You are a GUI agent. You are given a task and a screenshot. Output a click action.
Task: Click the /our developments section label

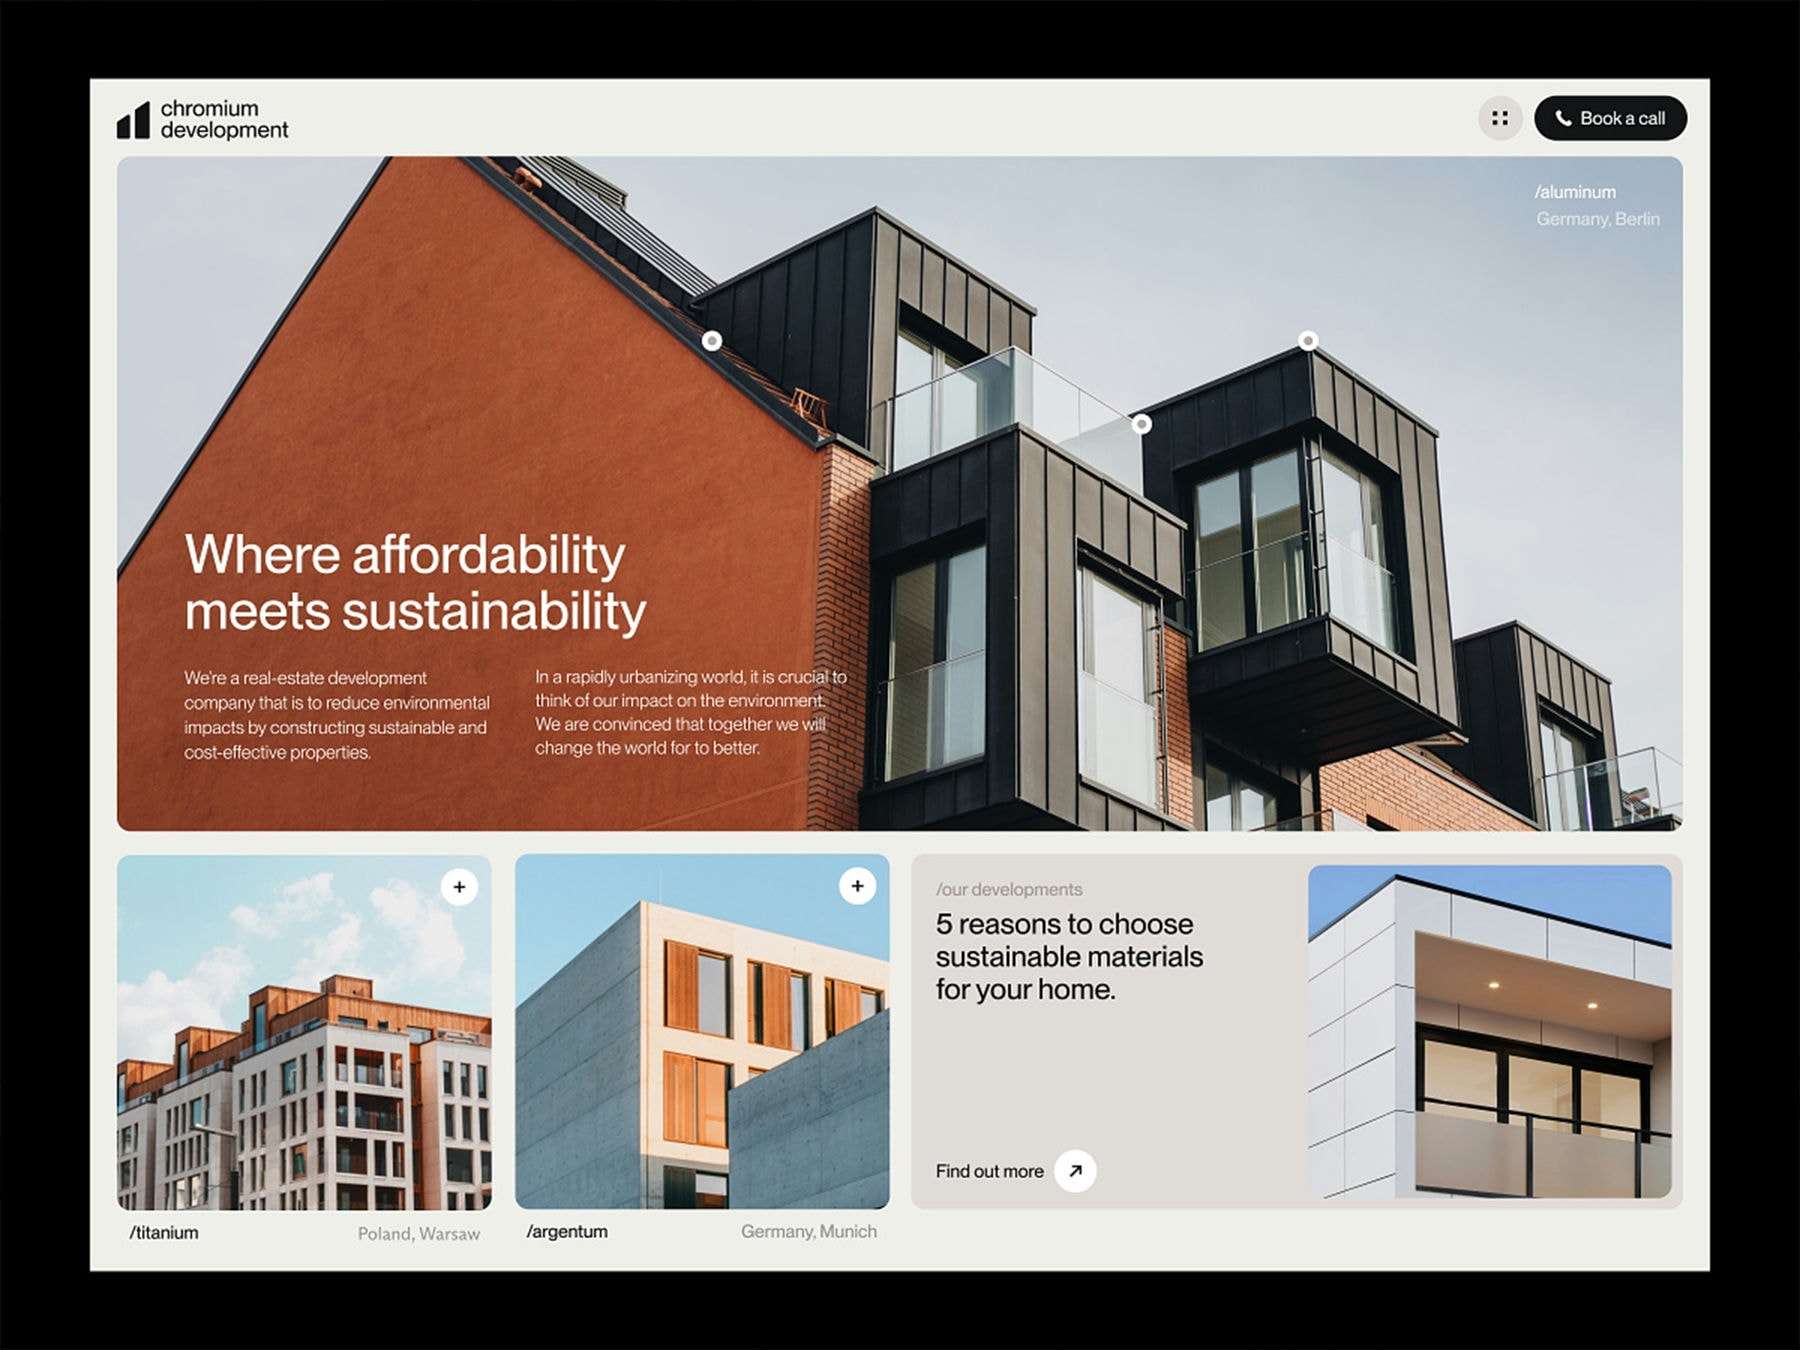[1009, 889]
